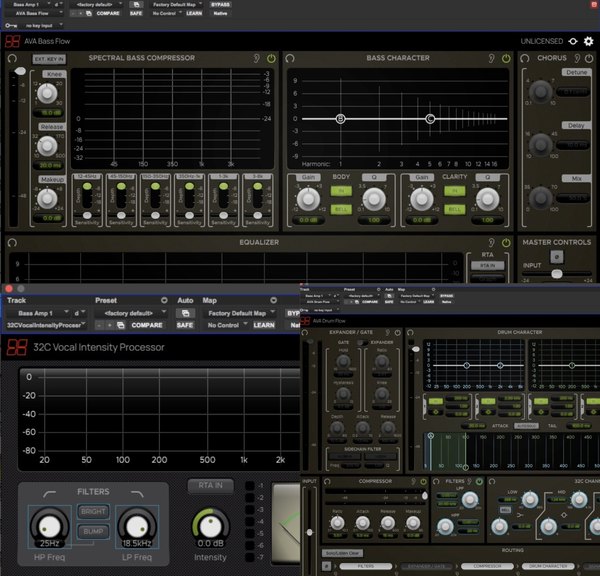The width and height of the screenshot is (600, 576).
Task: Click the low-pass filter shape icon
Action: [137, 496]
